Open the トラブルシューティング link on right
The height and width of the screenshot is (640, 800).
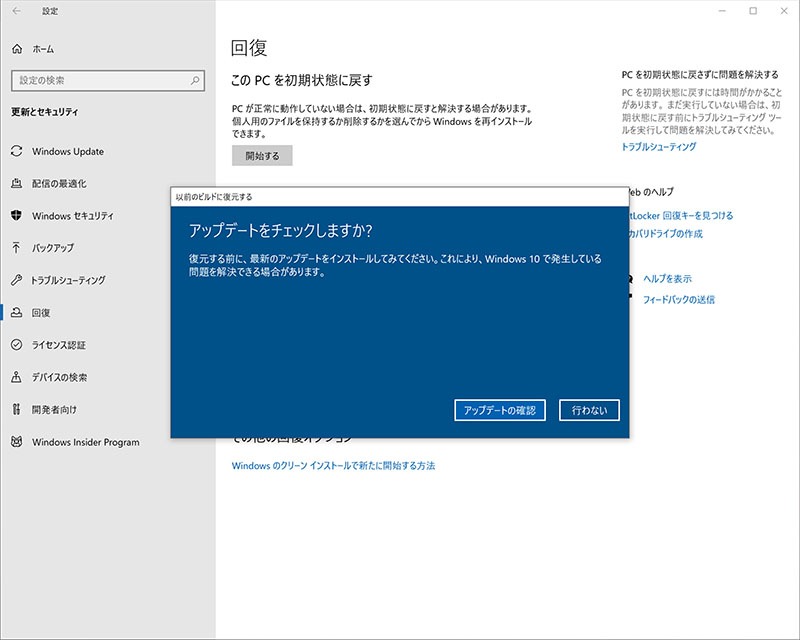coord(659,147)
